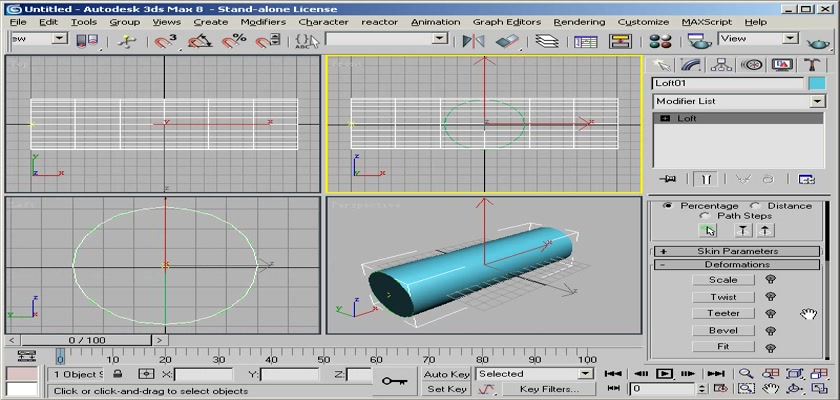Toggle Angle Snap icon

tap(200, 41)
